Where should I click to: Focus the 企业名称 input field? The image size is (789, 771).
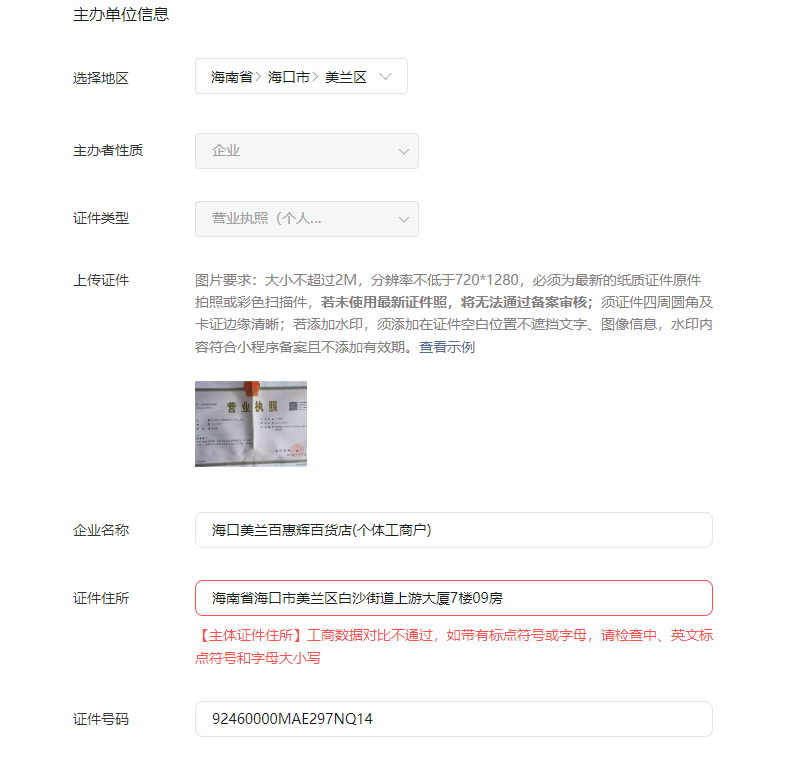[454, 530]
